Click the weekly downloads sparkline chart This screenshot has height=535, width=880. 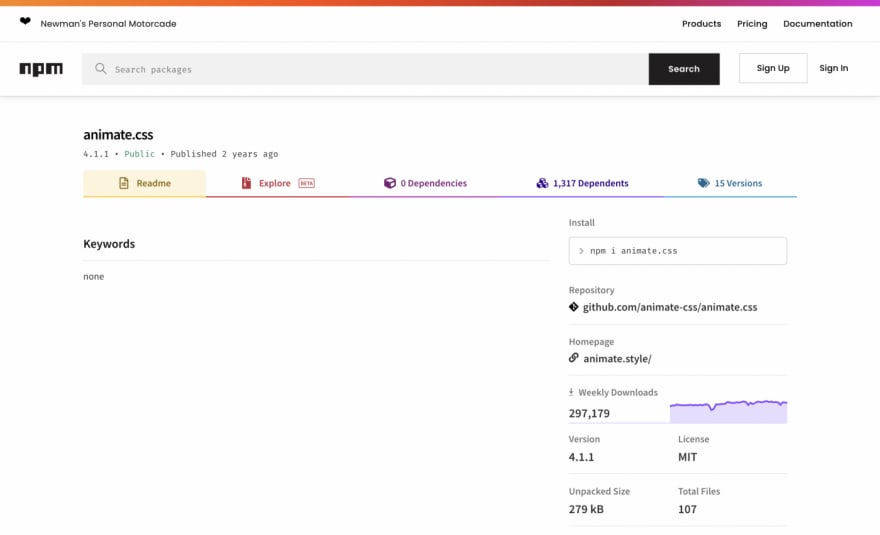pyautogui.click(x=728, y=411)
